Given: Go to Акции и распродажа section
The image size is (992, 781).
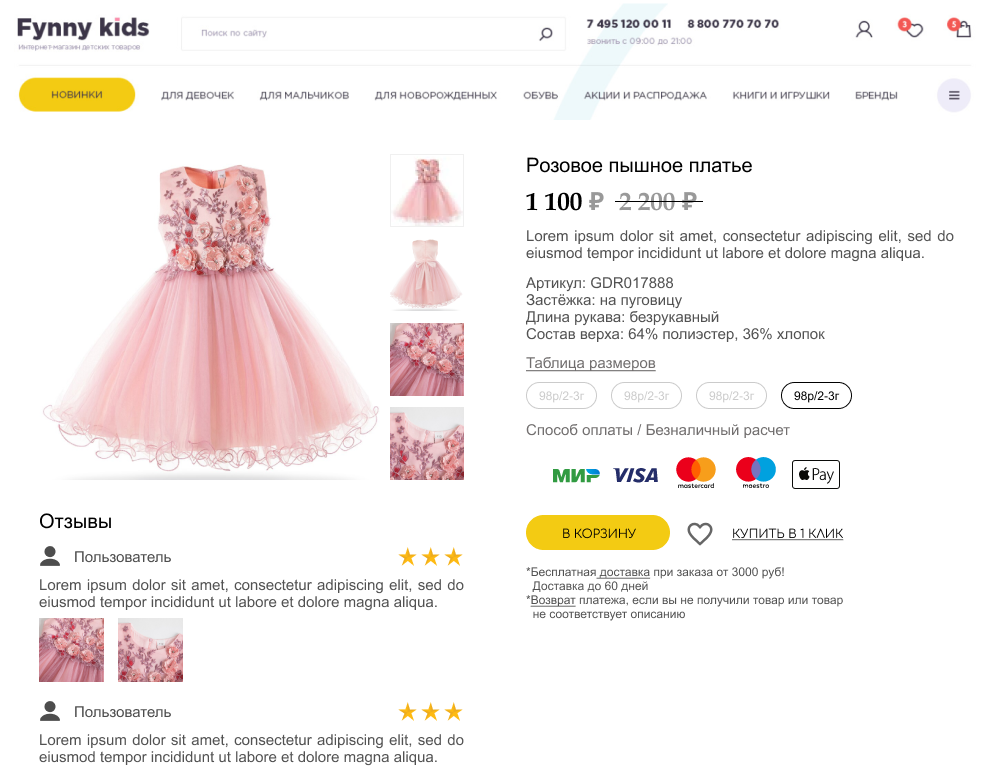Looking at the screenshot, I should tap(645, 95).
